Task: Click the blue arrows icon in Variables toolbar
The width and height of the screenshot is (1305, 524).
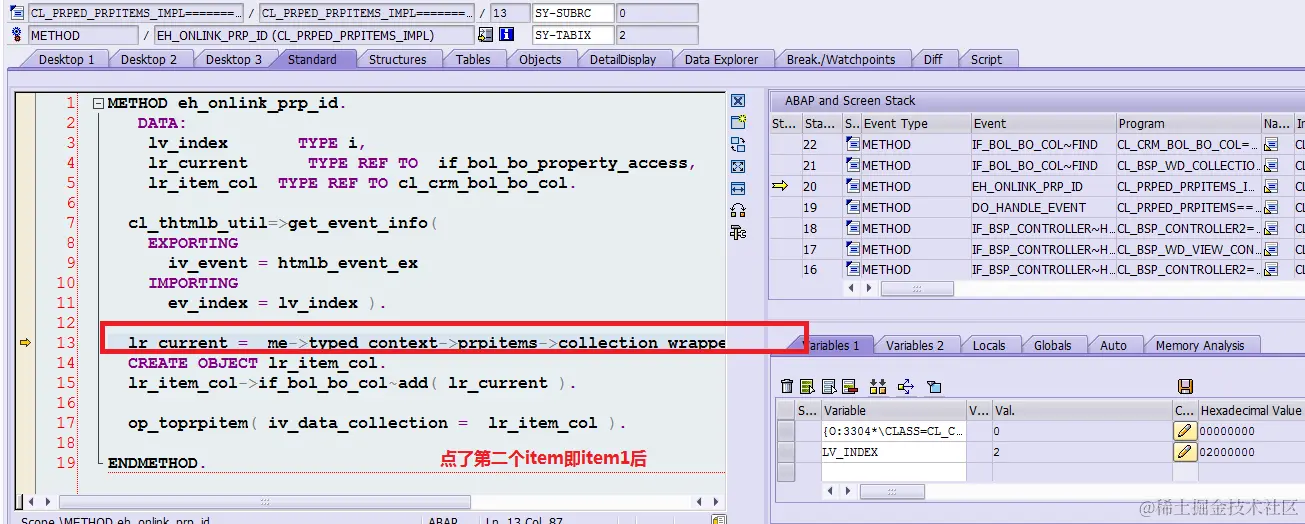Action: click(906, 386)
